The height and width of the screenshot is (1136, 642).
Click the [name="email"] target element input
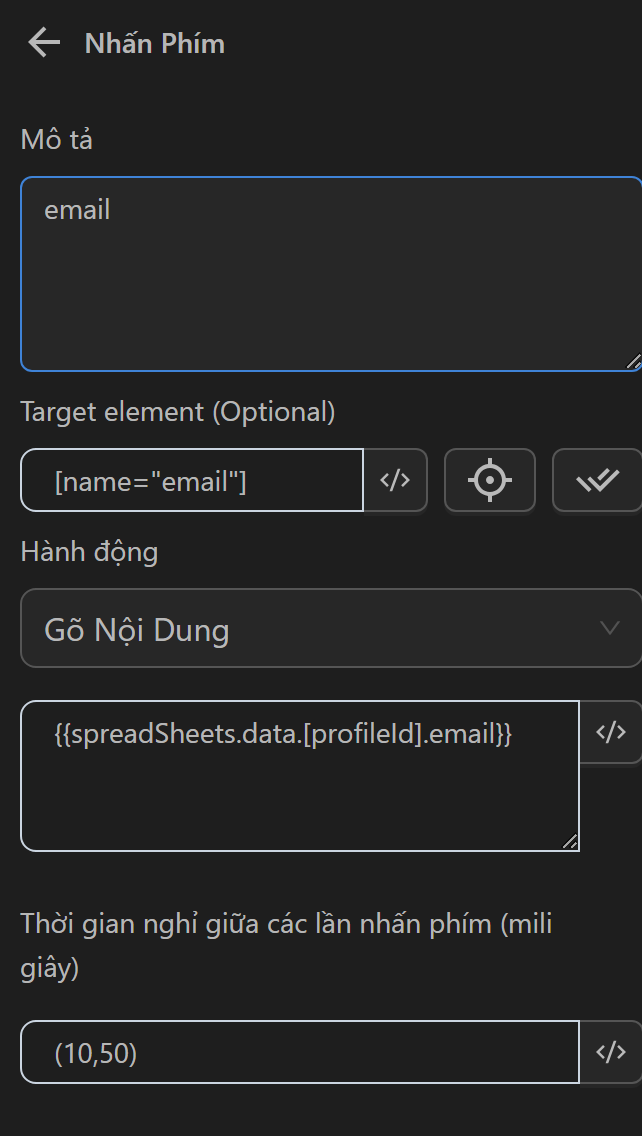(x=192, y=481)
